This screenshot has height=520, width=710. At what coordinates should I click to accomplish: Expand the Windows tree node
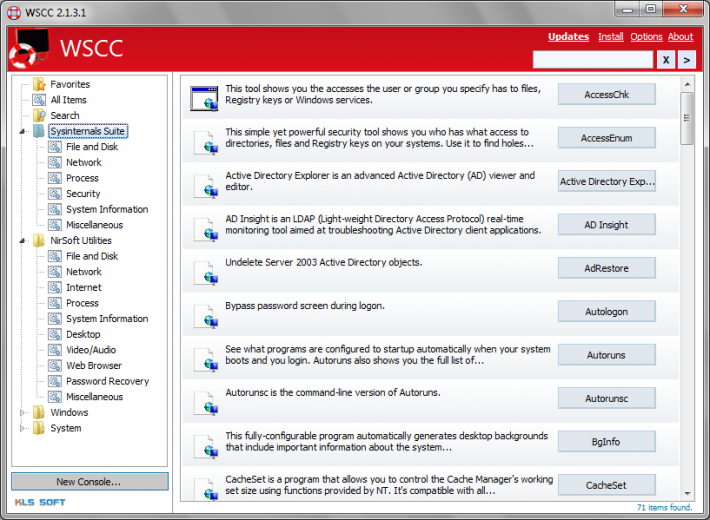point(22,413)
